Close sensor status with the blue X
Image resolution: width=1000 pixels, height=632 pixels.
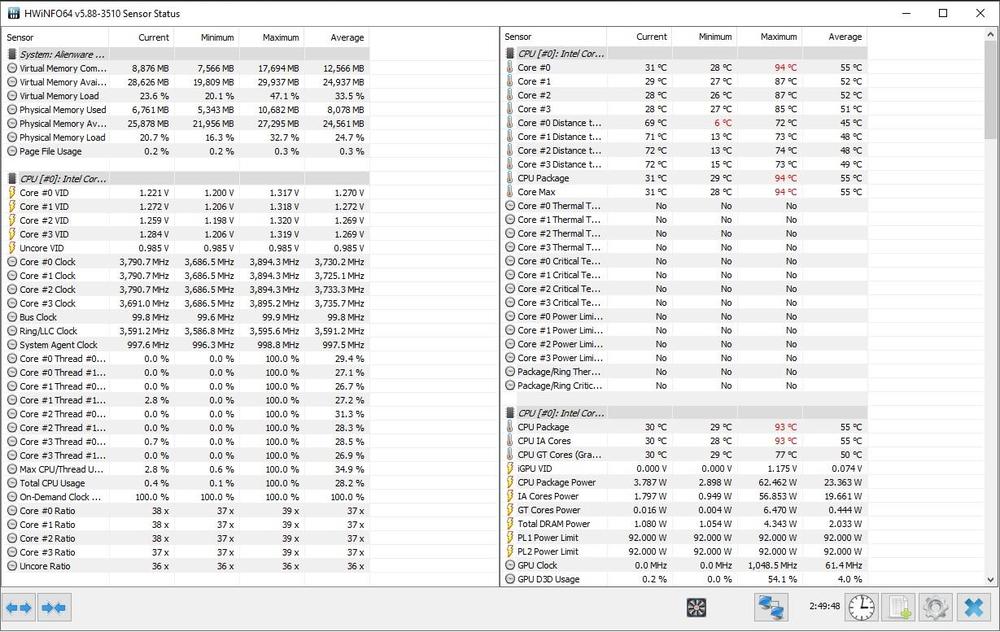click(x=972, y=607)
